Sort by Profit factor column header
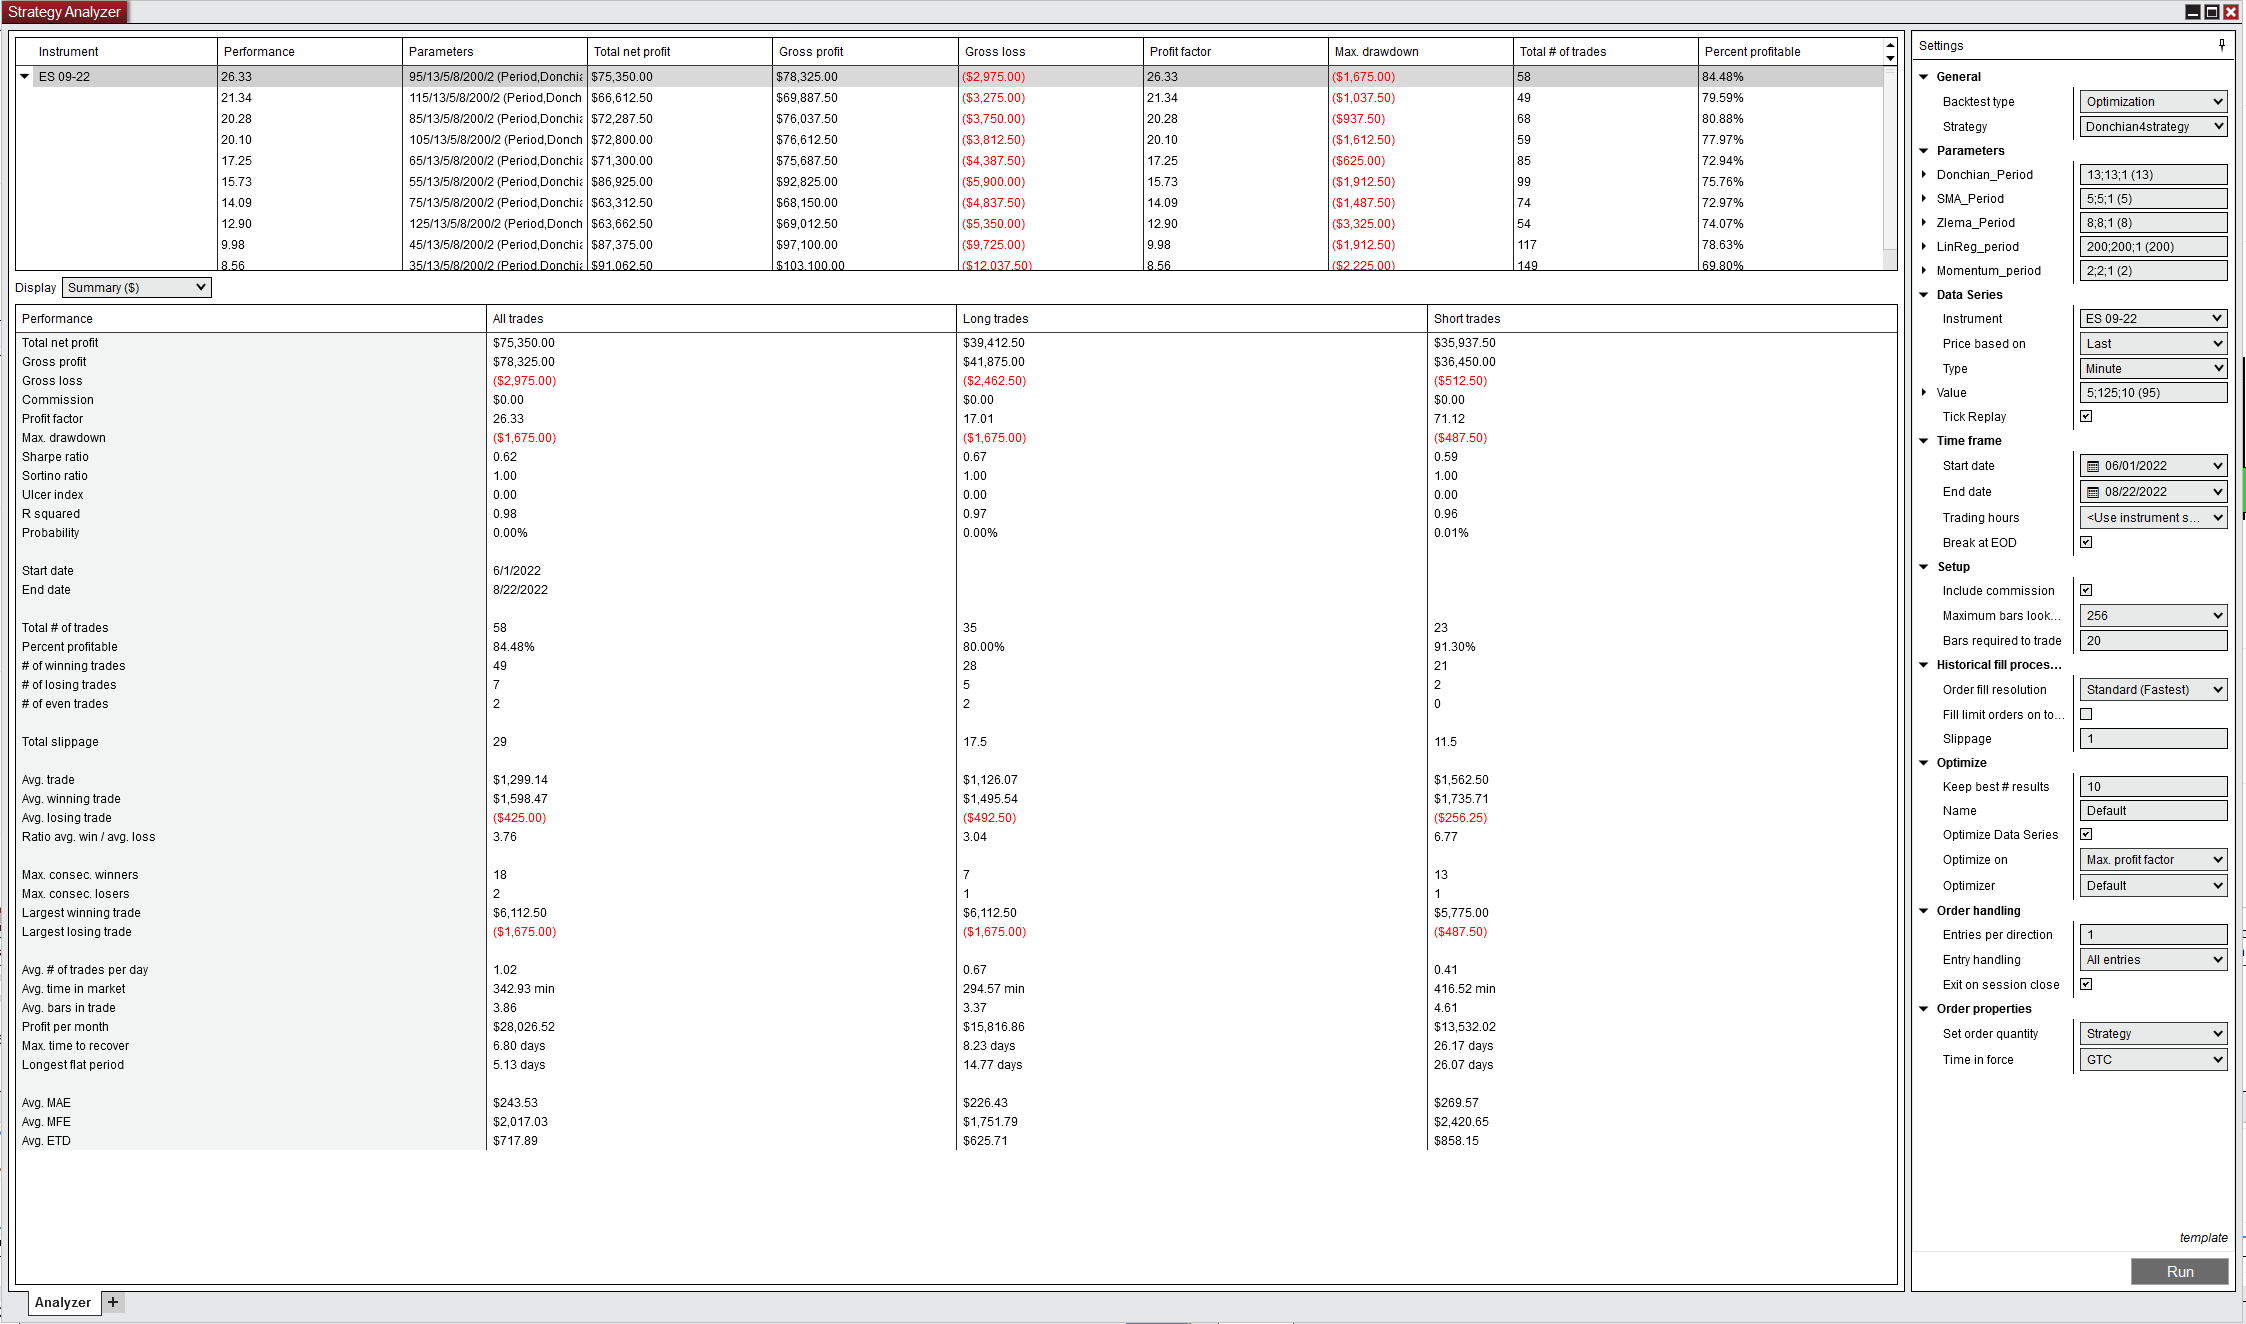 point(1235,51)
